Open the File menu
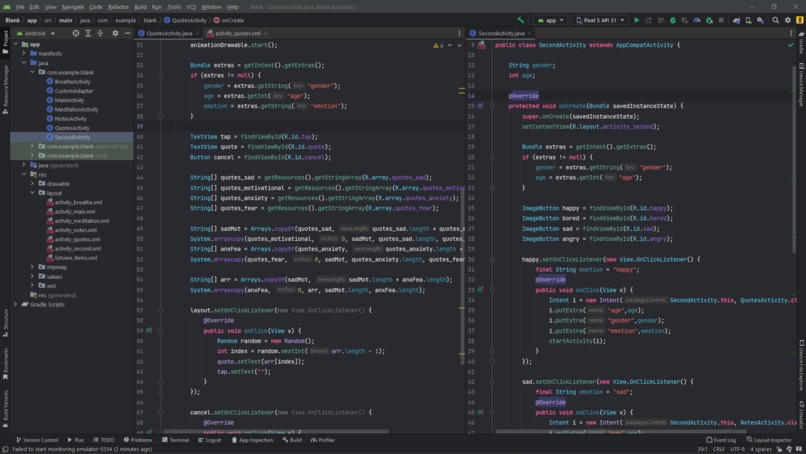Viewport: 806px width, 454px height. [20, 7]
